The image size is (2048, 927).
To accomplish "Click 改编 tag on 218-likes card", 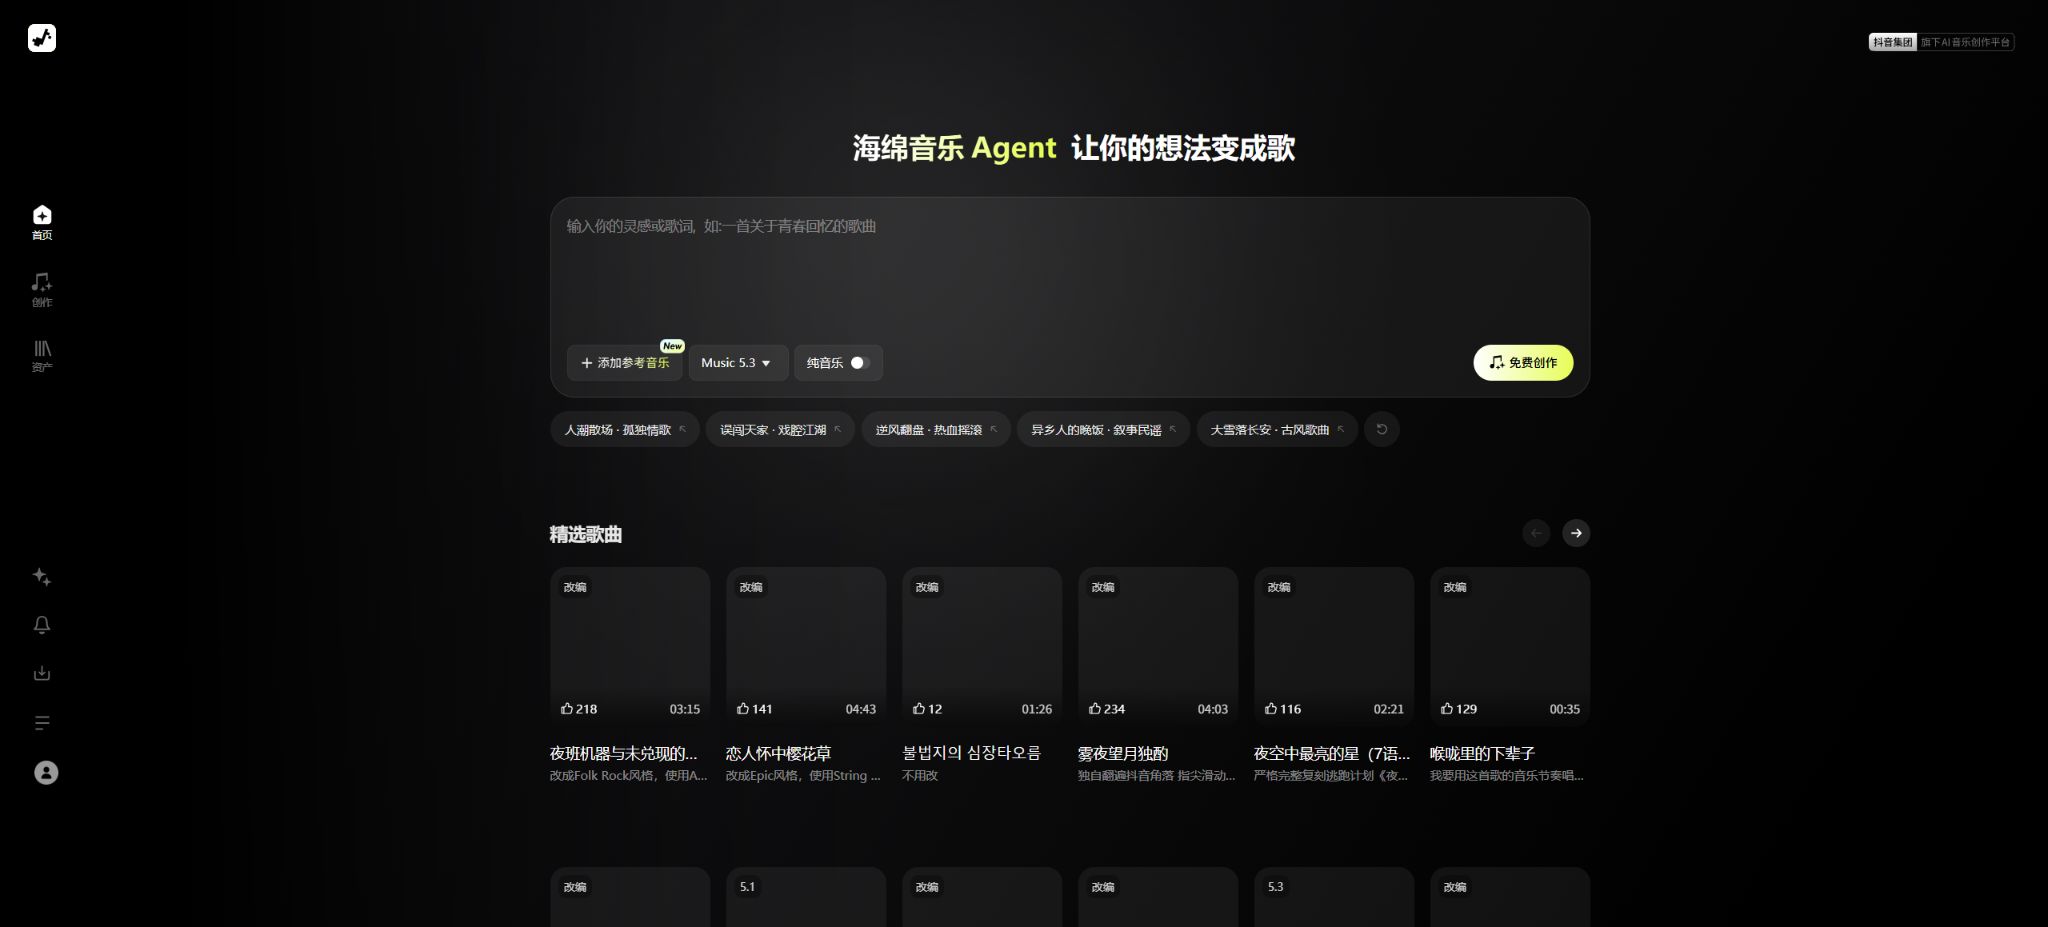I will click(x=575, y=587).
